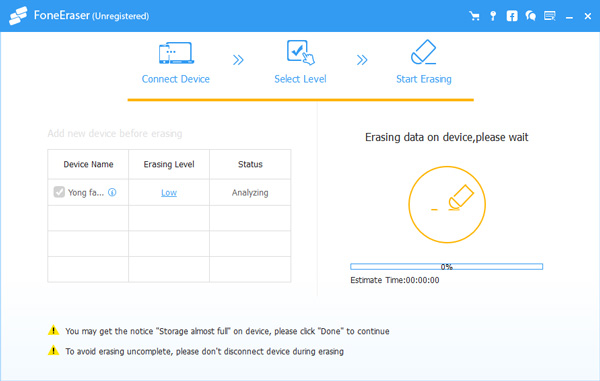Click the Start Erasing eraser icon

tap(423, 52)
